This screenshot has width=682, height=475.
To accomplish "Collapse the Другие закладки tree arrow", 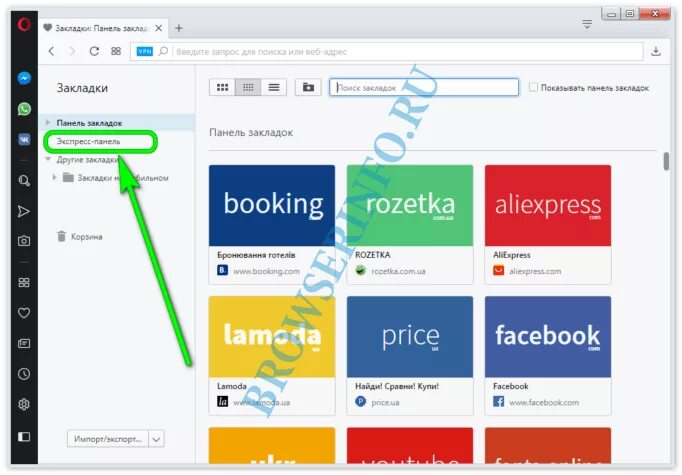I will coord(48,159).
